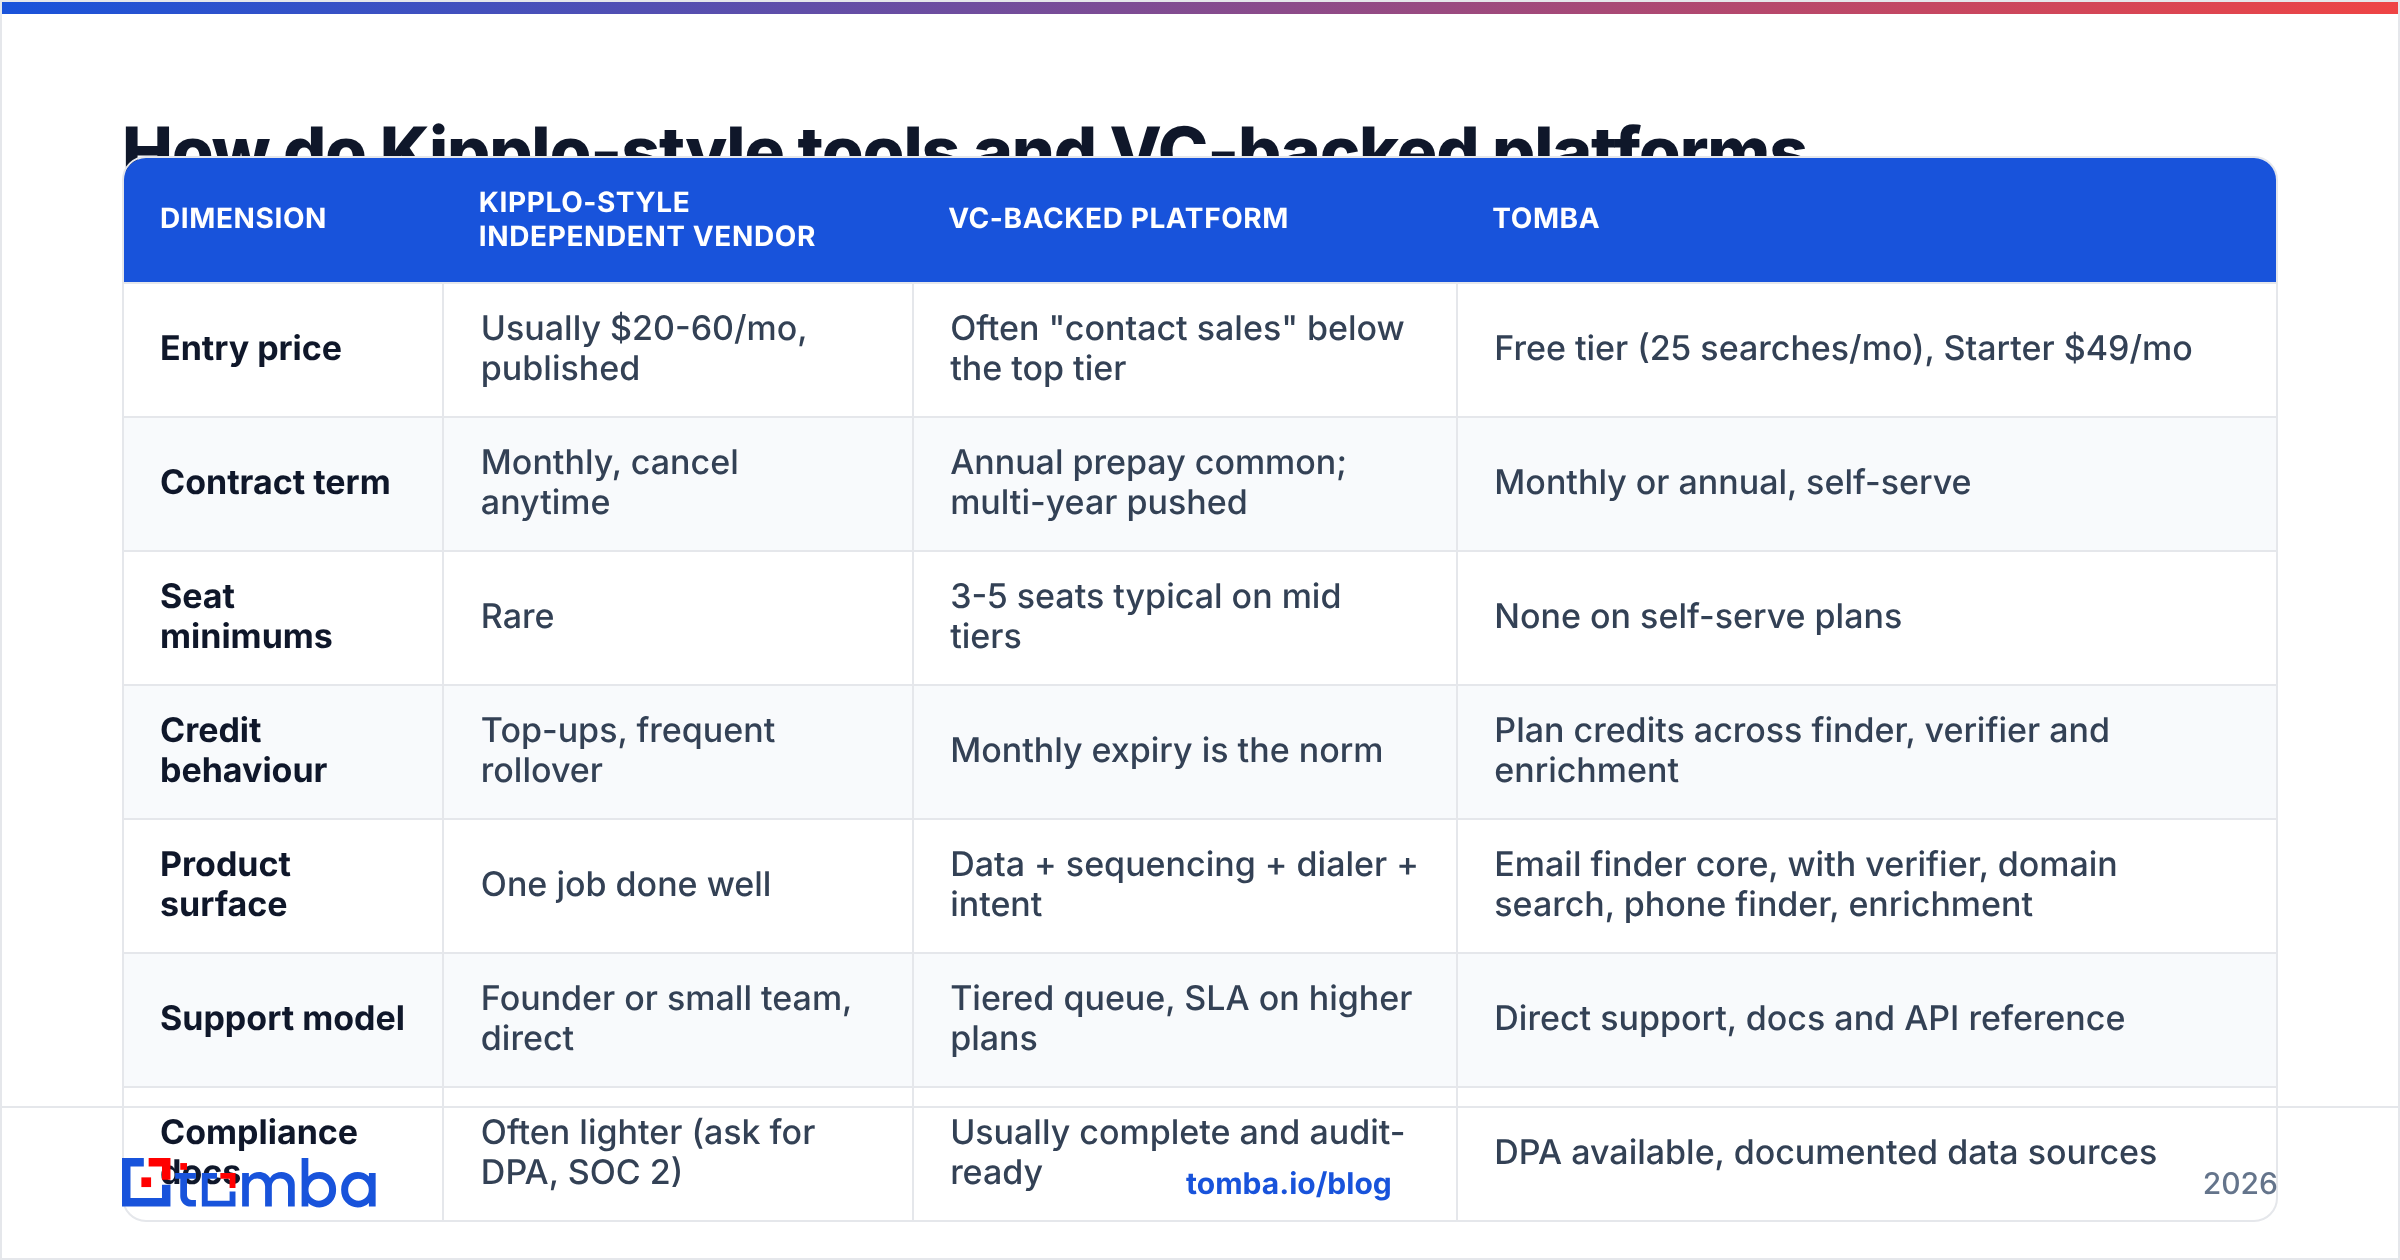The image size is (2400, 1260).
Task: Click the 'Often lighter (ask for DPA, SOC 2)' cell
Action: click(678, 1154)
